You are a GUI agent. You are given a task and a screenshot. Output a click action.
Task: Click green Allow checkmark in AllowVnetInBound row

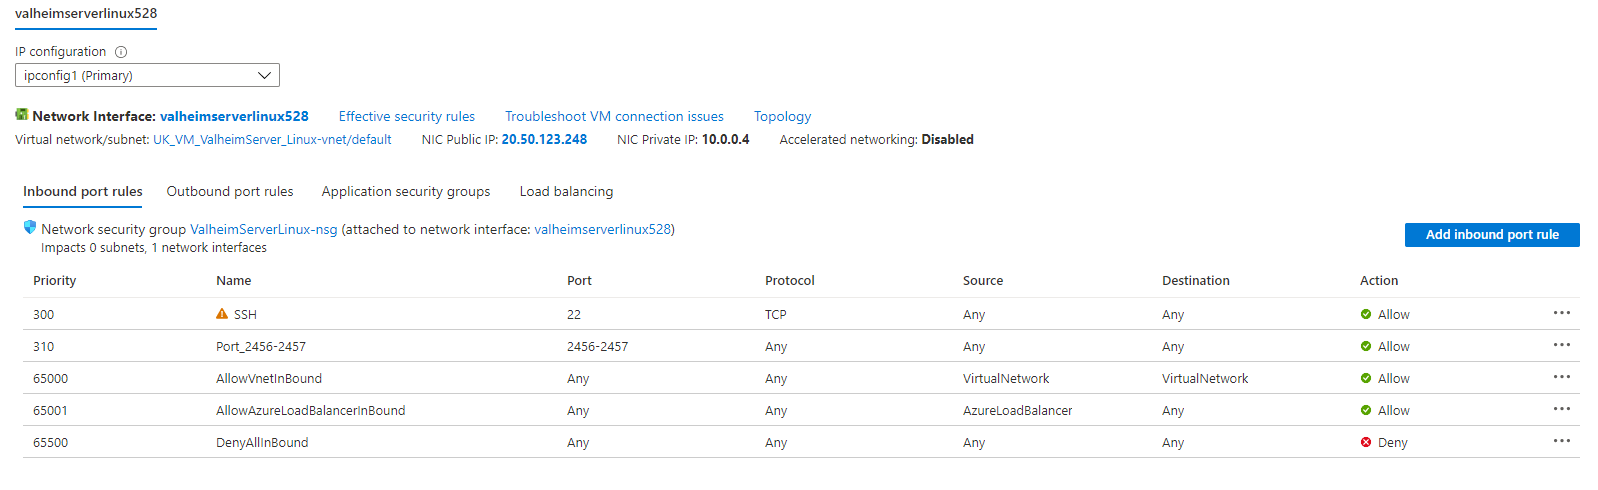click(1366, 378)
